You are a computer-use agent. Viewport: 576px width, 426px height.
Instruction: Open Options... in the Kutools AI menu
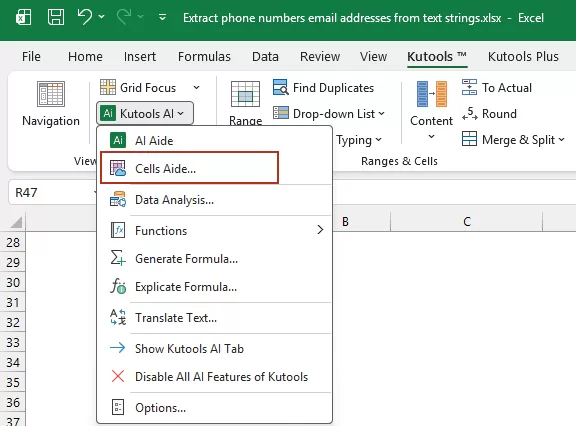[215, 408]
